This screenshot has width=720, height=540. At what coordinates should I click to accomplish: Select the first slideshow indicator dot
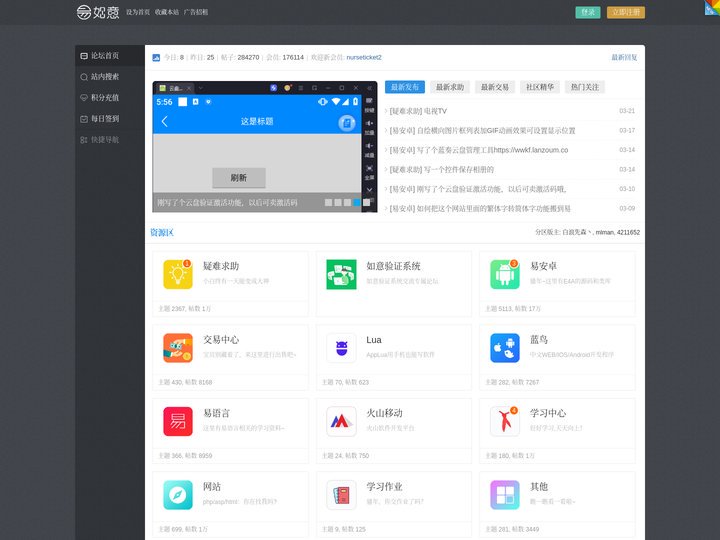(x=328, y=202)
